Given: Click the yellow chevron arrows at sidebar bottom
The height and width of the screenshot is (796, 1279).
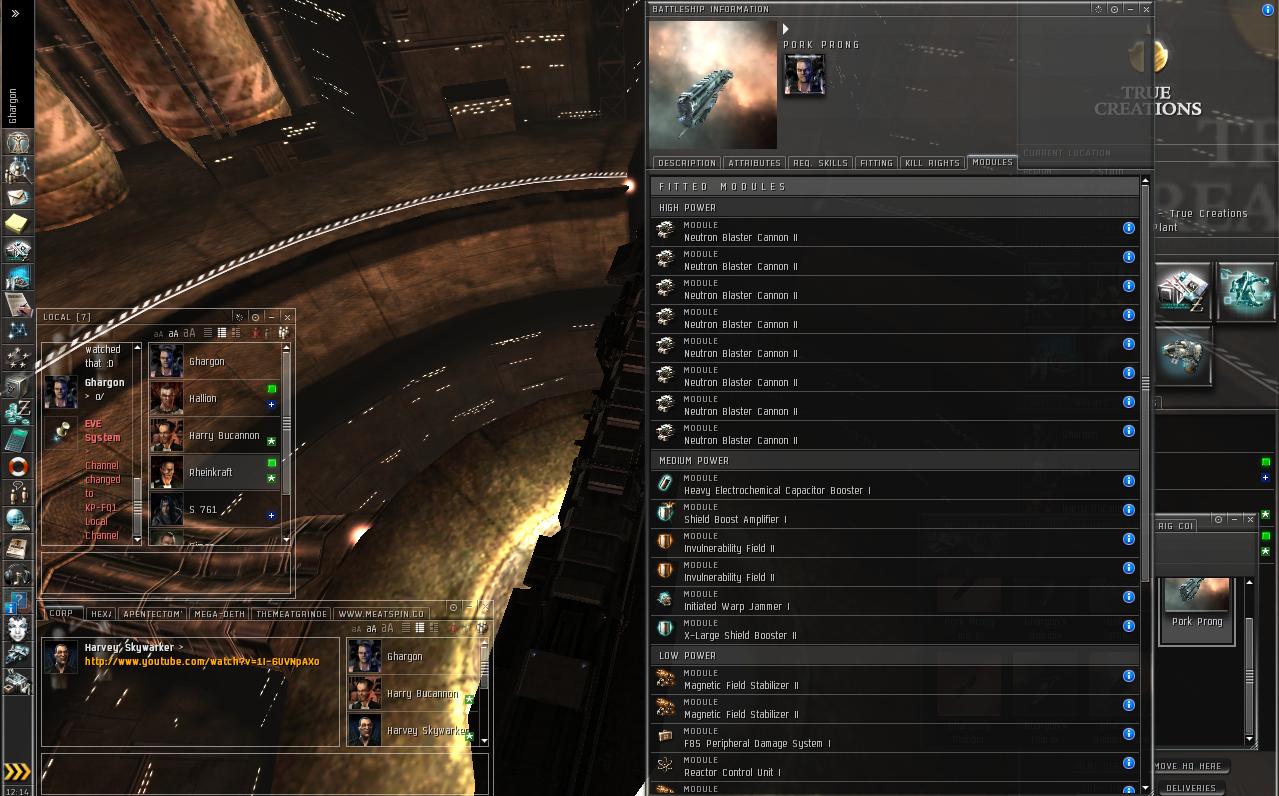Looking at the screenshot, I should tap(17, 772).
